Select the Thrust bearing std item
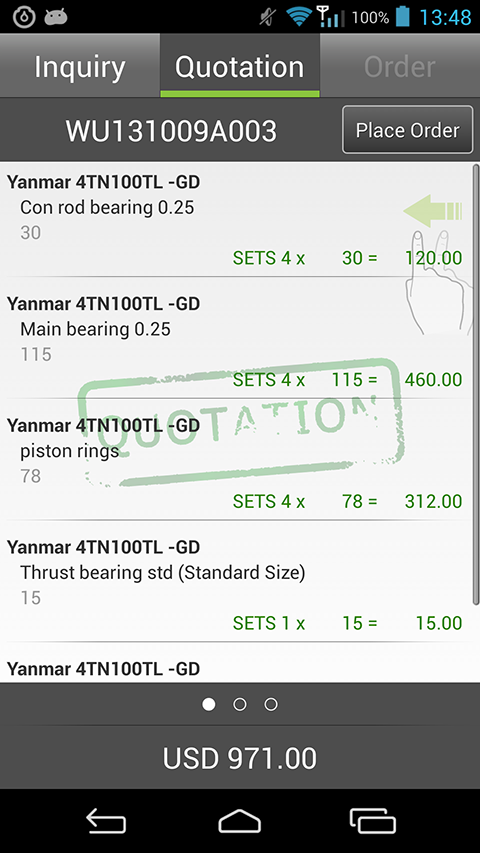The image size is (480, 853). tap(236, 582)
